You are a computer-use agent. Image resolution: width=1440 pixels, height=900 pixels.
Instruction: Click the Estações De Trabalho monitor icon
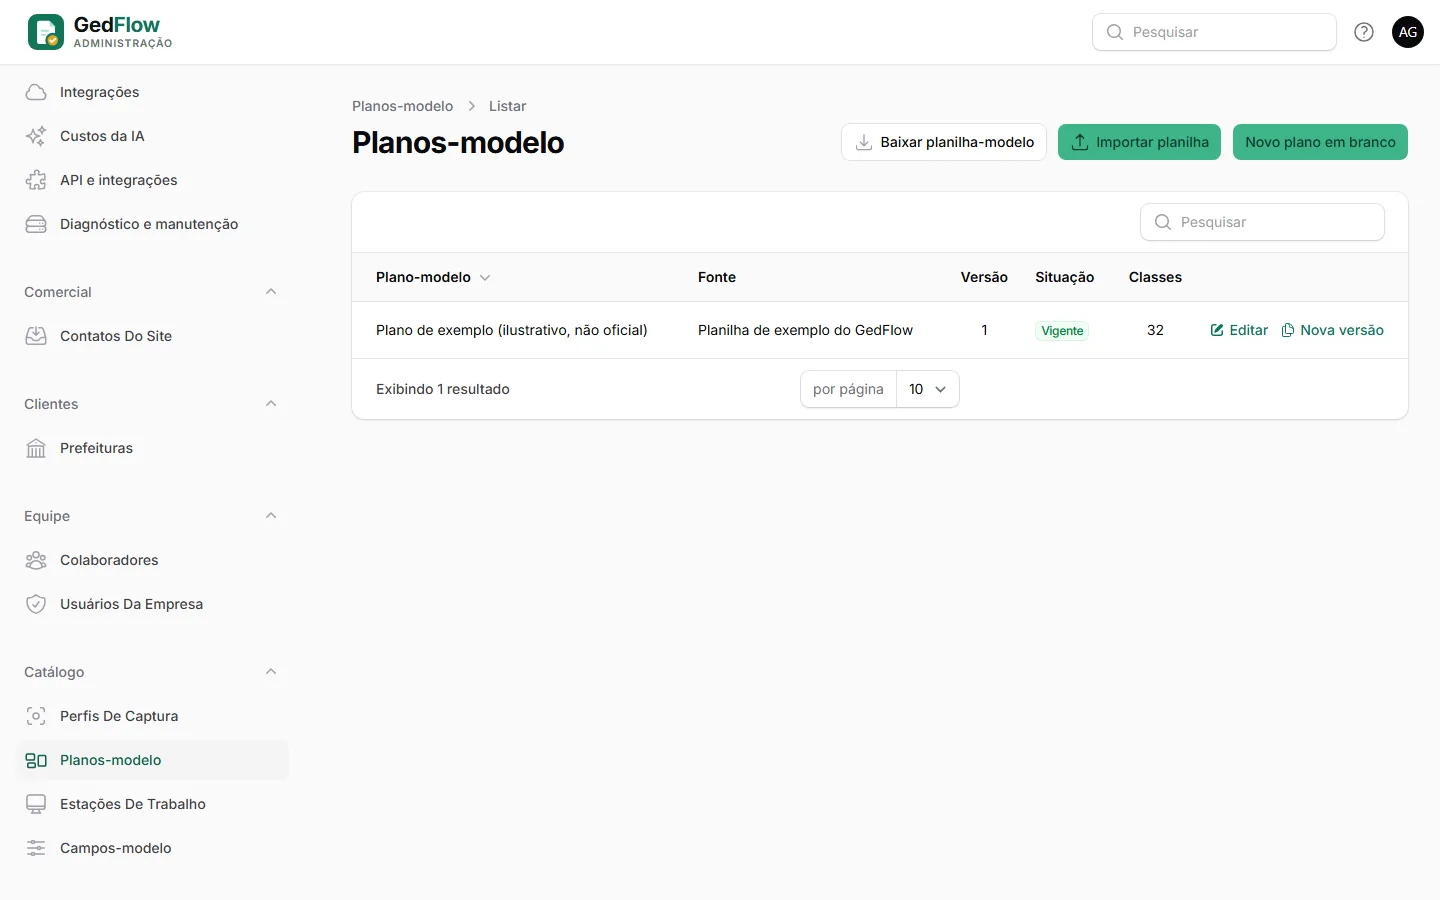pyautogui.click(x=36, y=804)
